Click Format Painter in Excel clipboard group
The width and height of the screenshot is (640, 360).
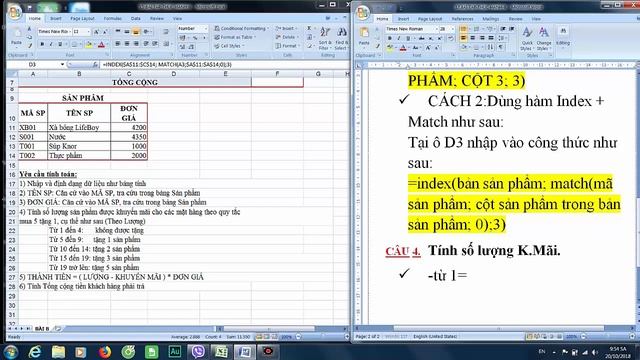pos(30,46)
